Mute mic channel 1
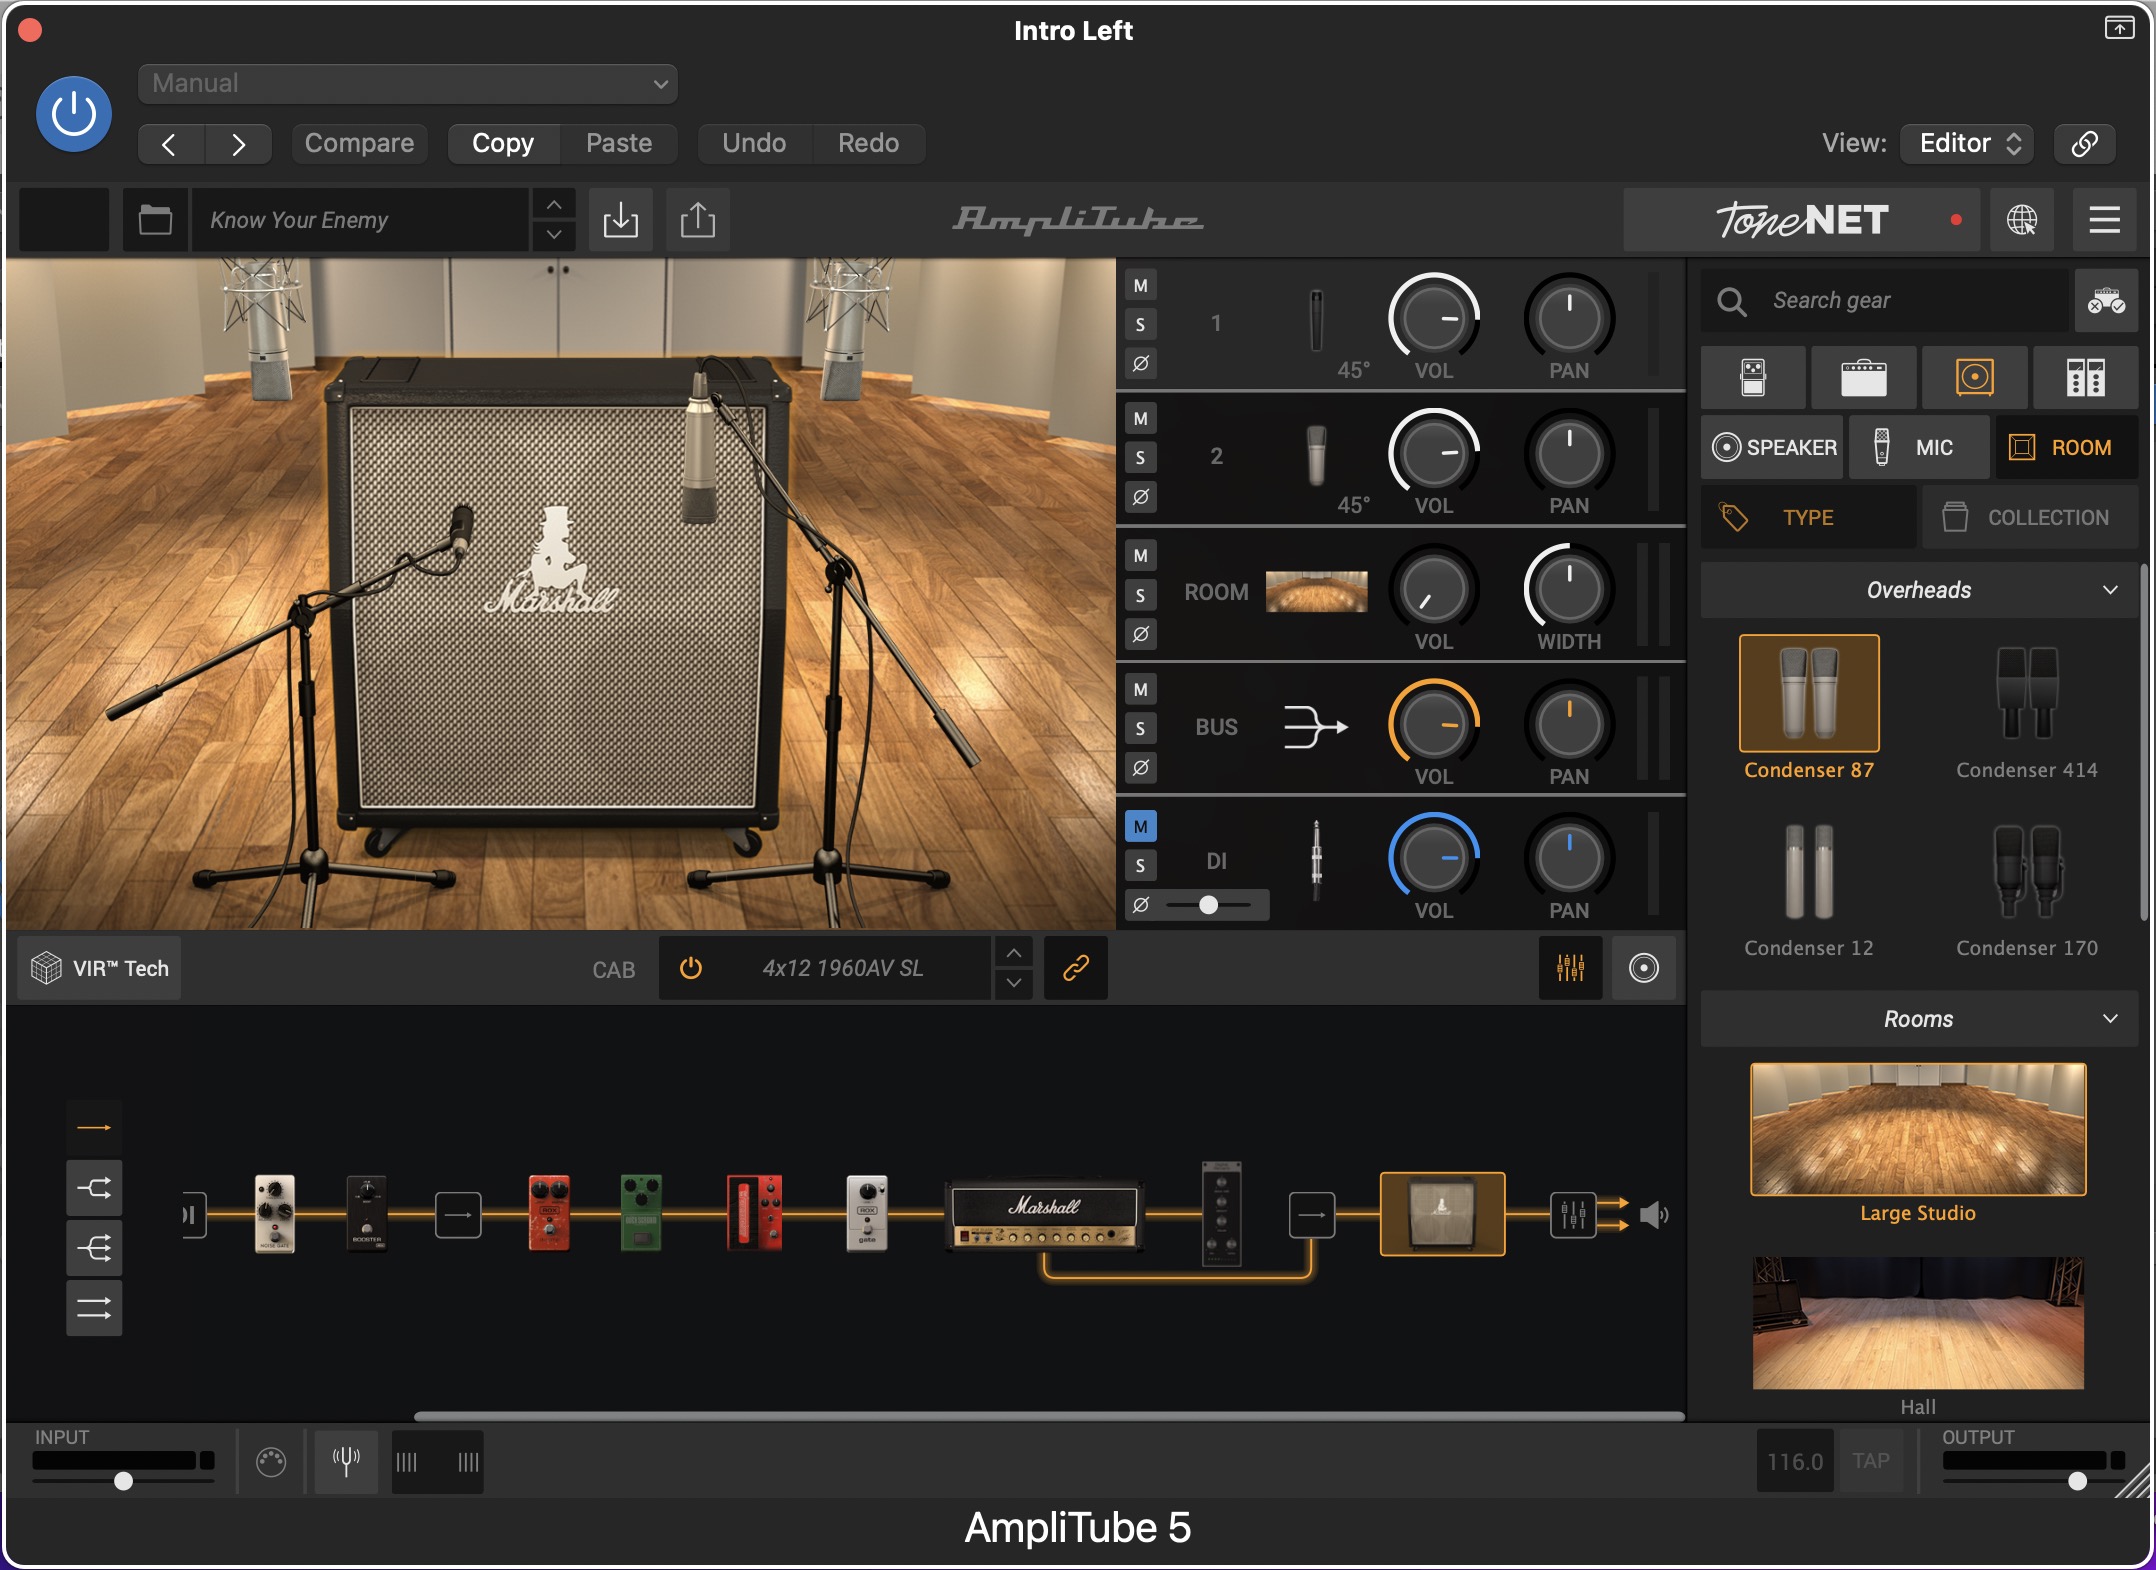This screenshot has height=1570, width=2156. (1140, 286)
